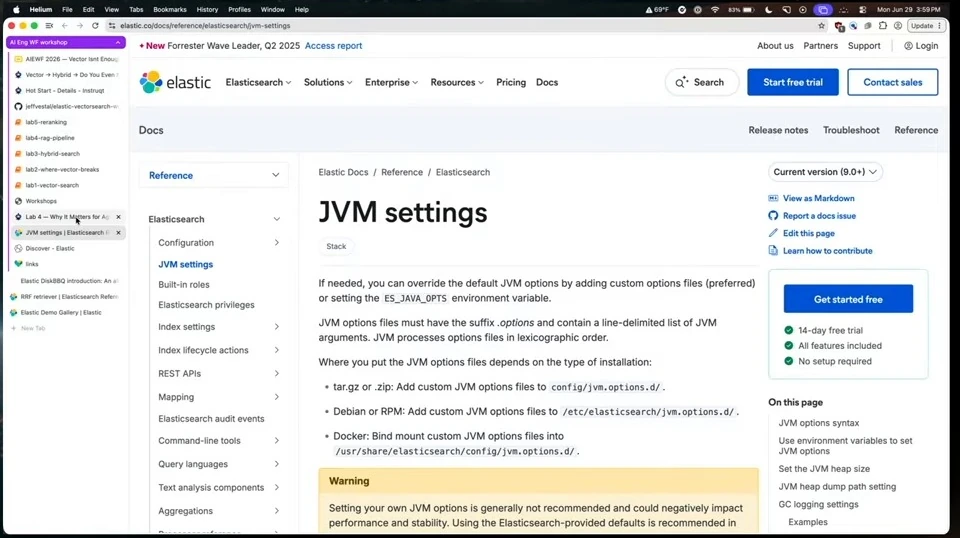
Task: Open the red shield extension icon
Action: coord(839,26)
